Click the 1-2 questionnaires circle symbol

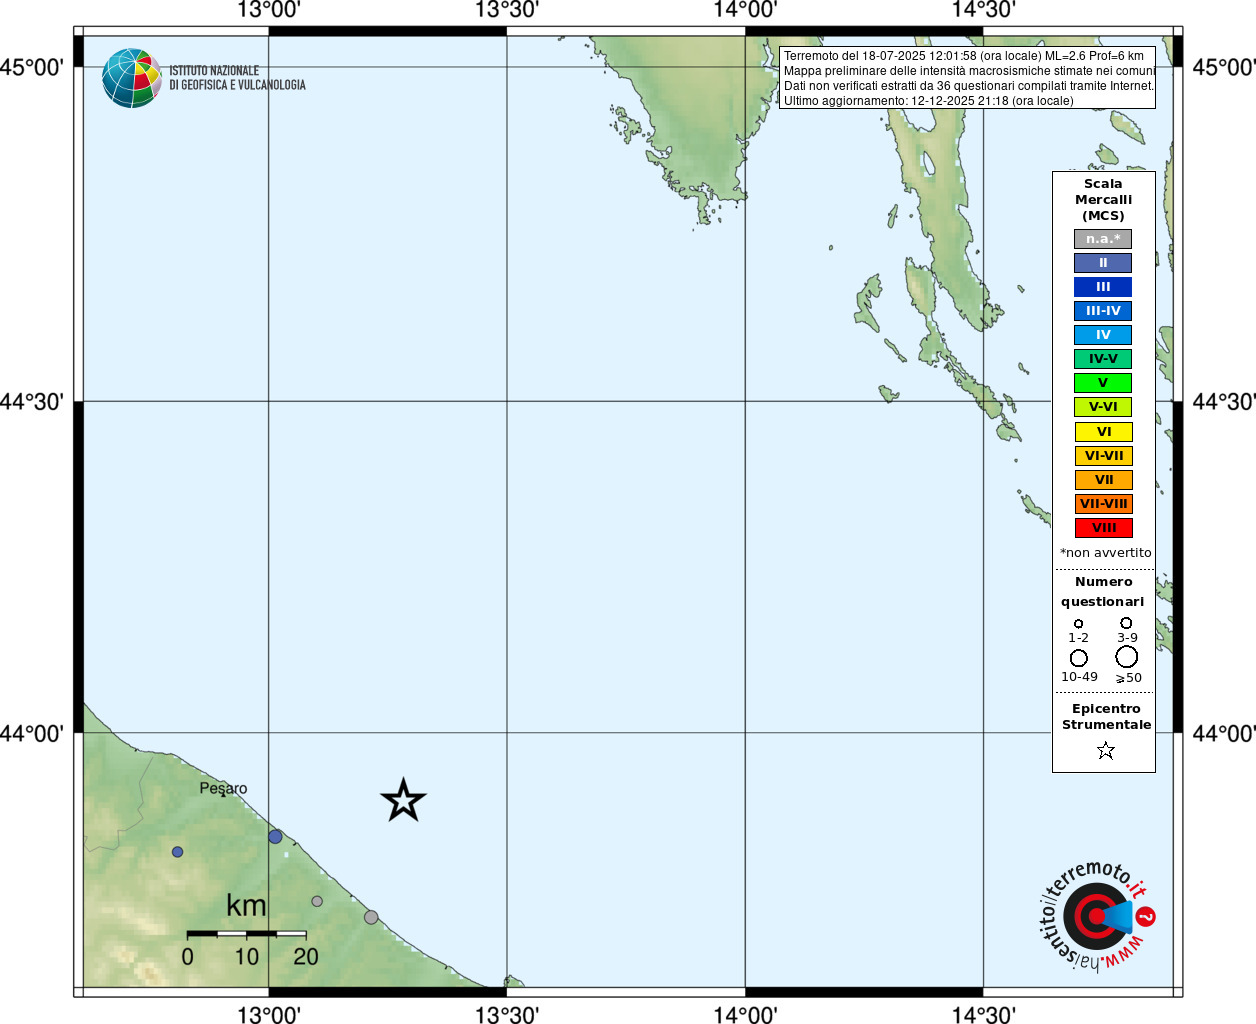click(x=1078, y=624)
